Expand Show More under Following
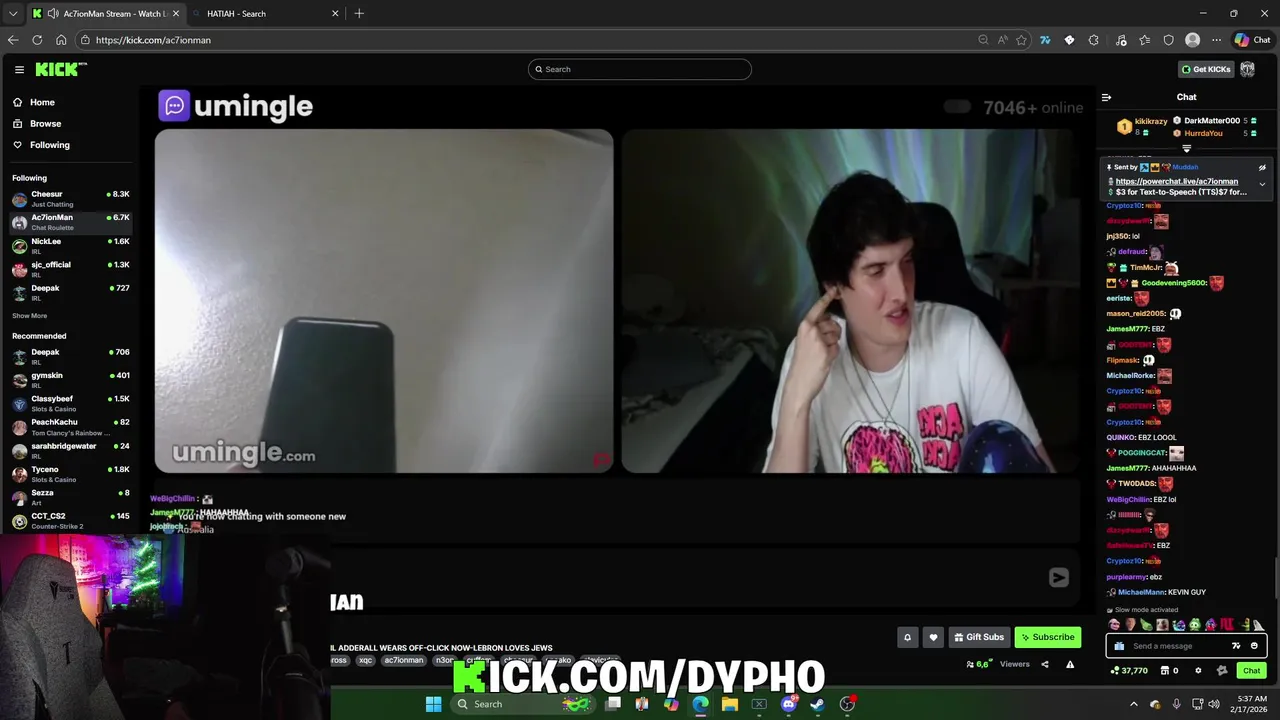 pyautogui.click(x=29, y=316)
